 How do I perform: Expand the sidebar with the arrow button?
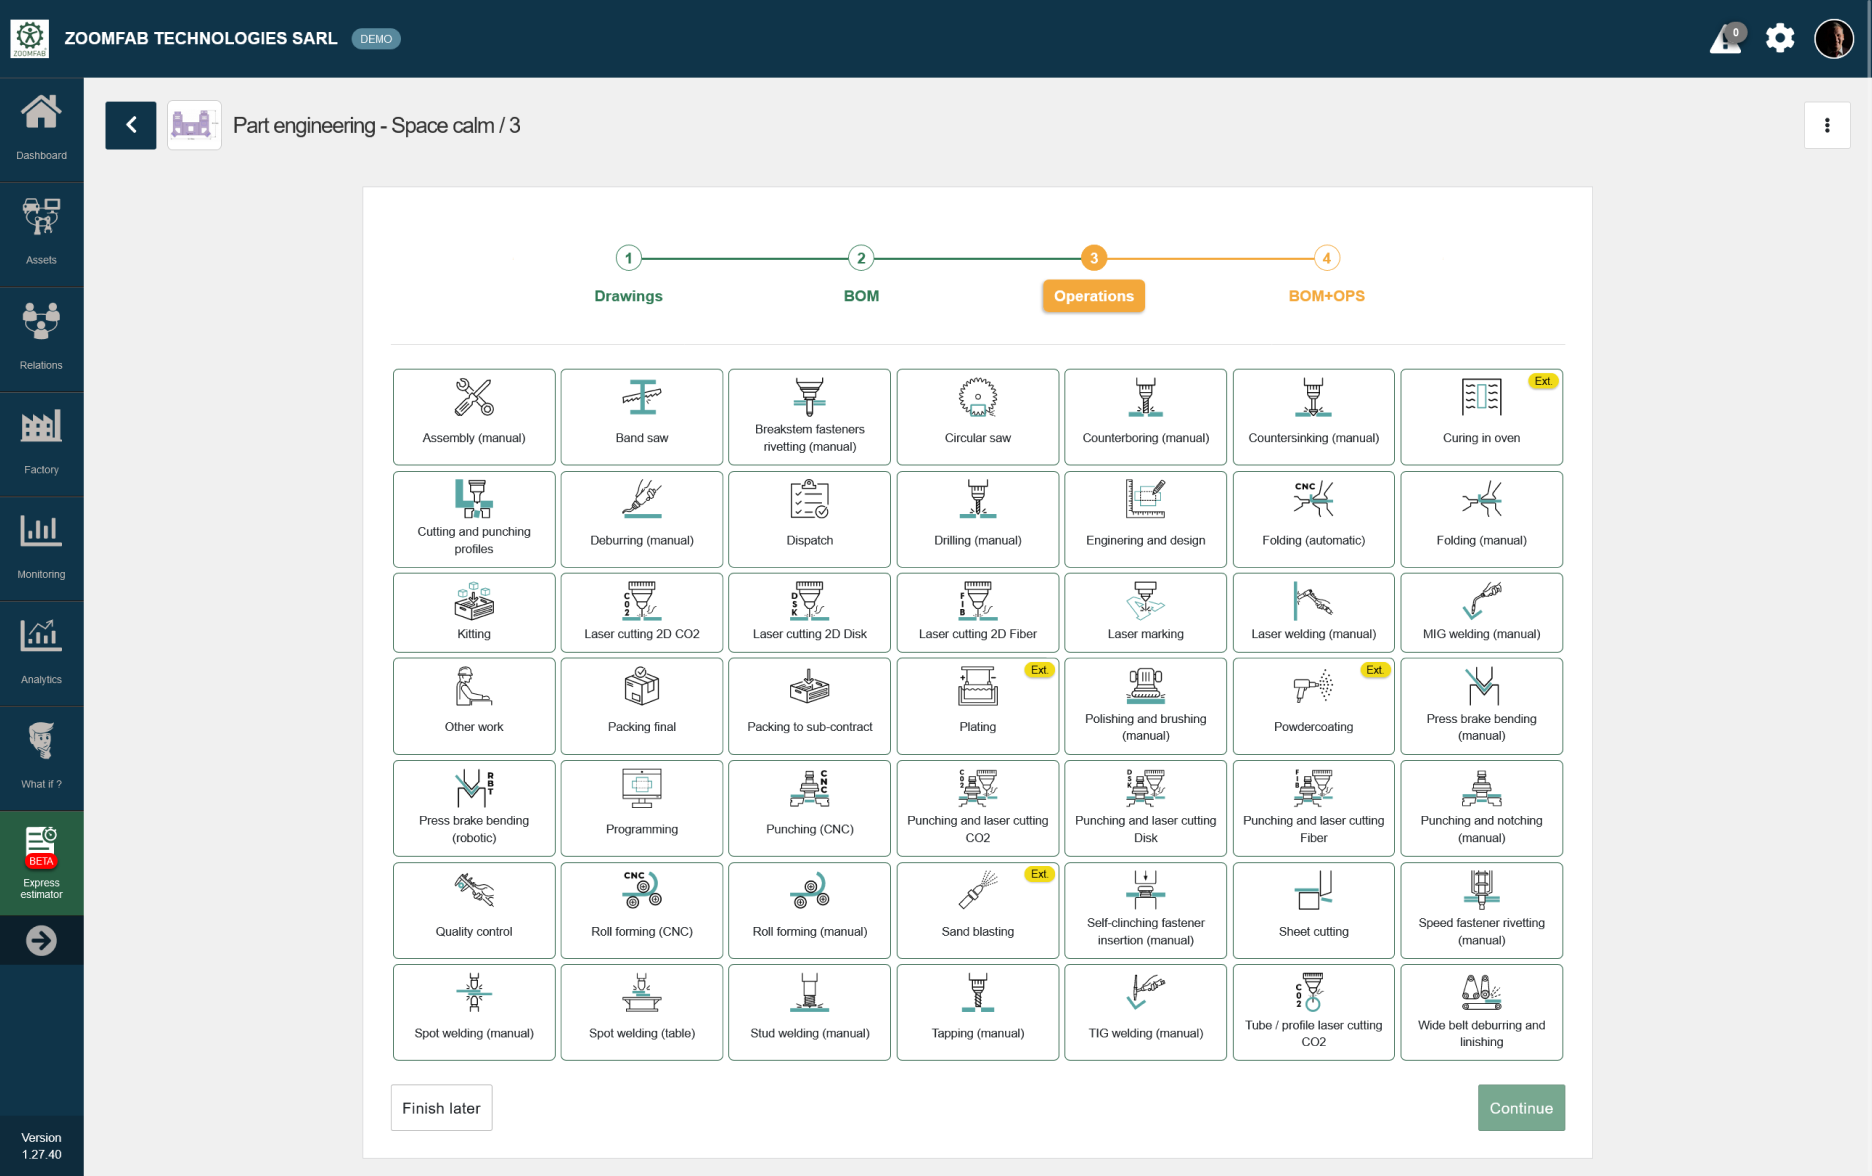click(41, 941)
